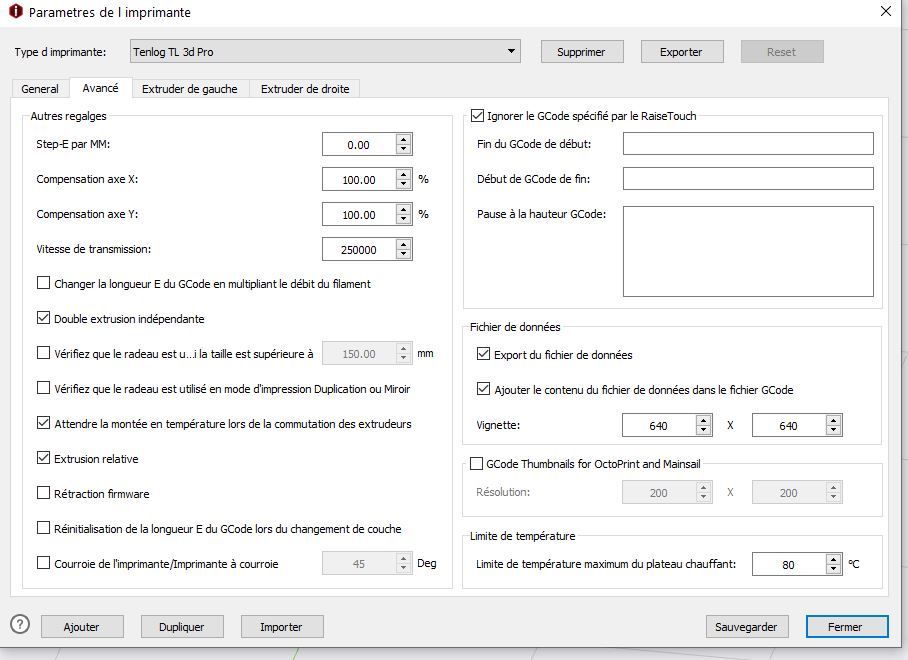Click the plateau chauffant temperature limit field
This screenshot has width=908, height=660.
(x=789, y=564)
